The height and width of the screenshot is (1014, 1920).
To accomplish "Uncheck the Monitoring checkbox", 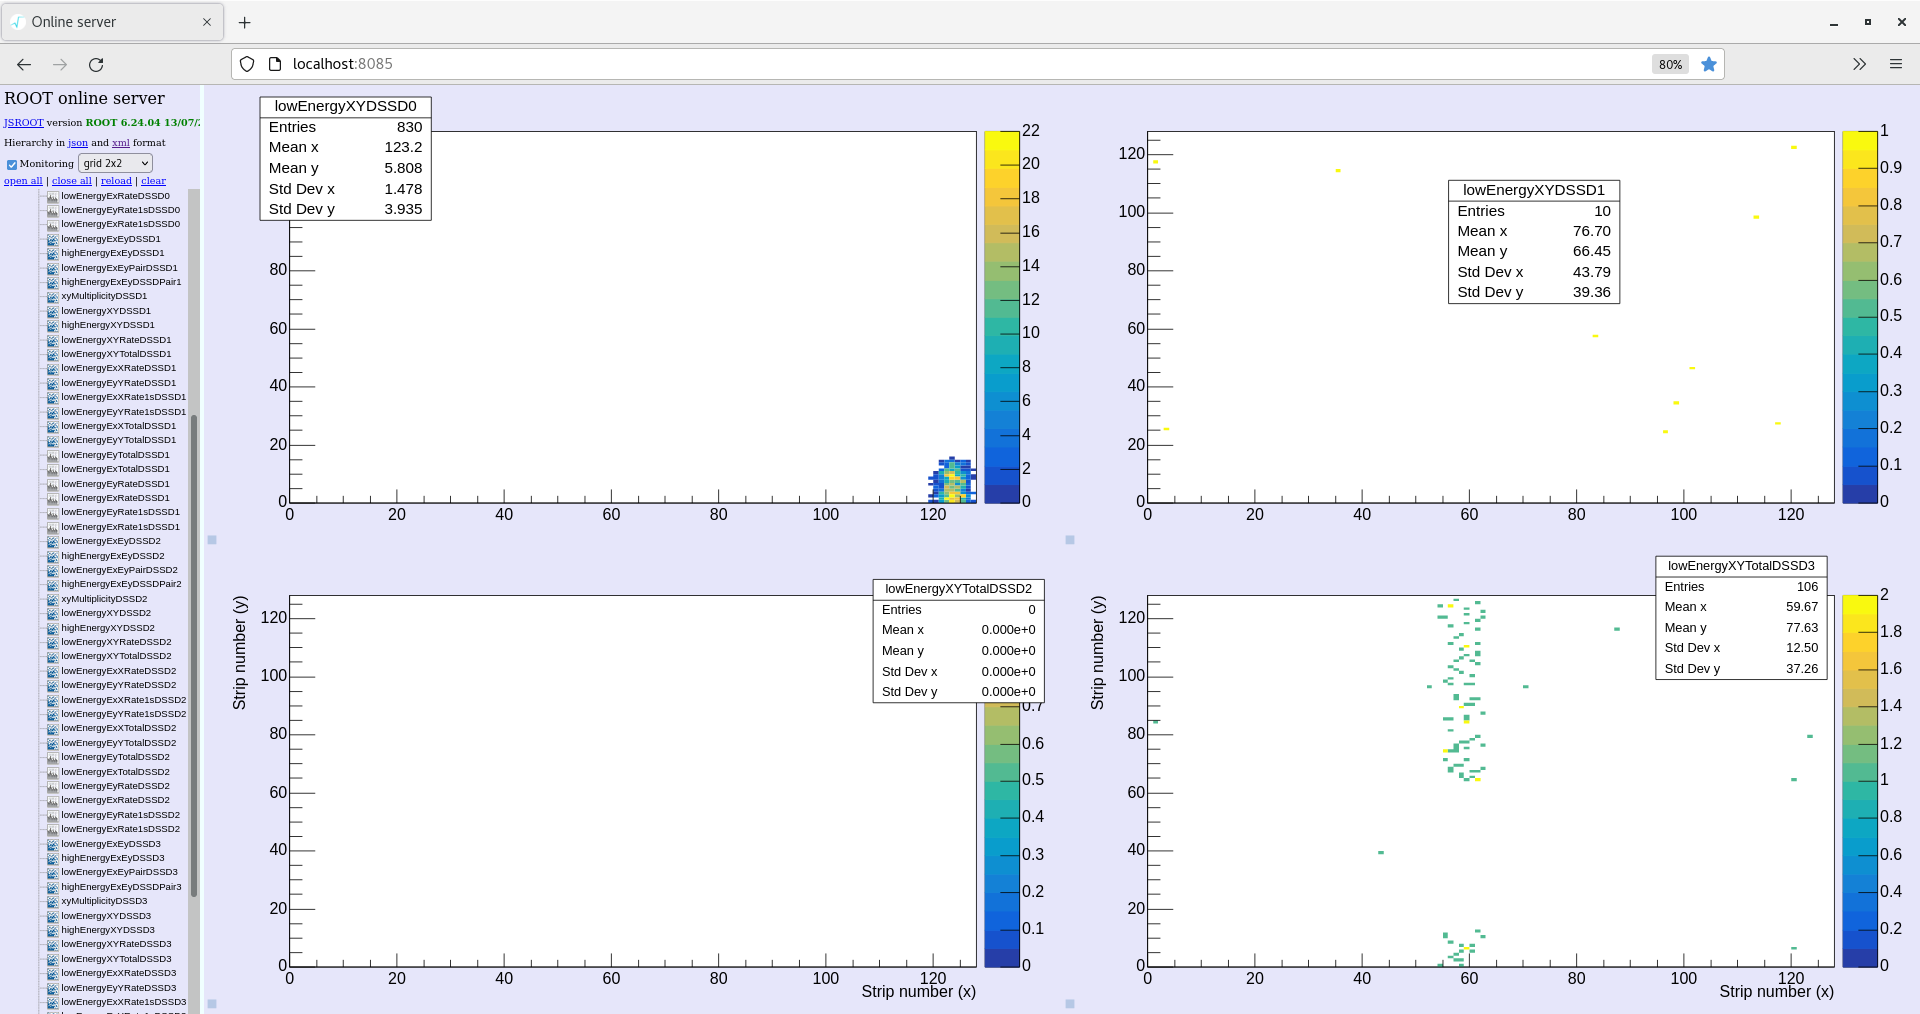I will tap(12, 164).
